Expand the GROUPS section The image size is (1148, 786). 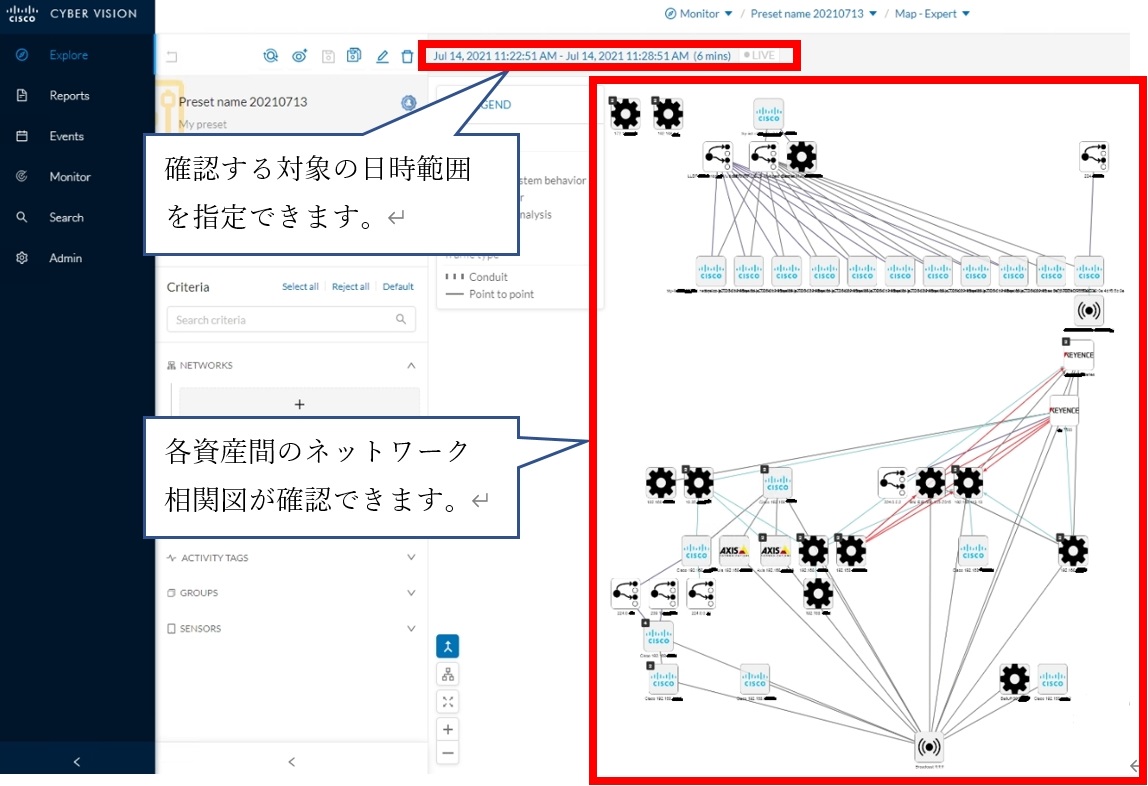pos(411,593)
